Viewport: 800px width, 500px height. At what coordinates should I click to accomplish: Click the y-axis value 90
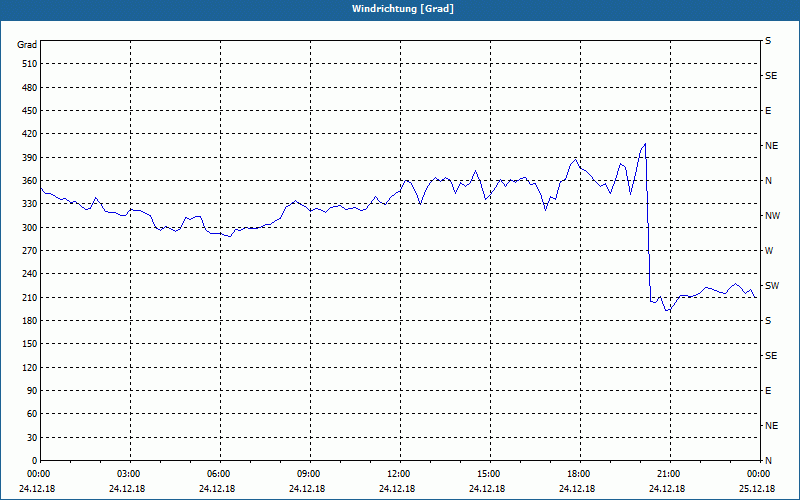tap(32, 391)
